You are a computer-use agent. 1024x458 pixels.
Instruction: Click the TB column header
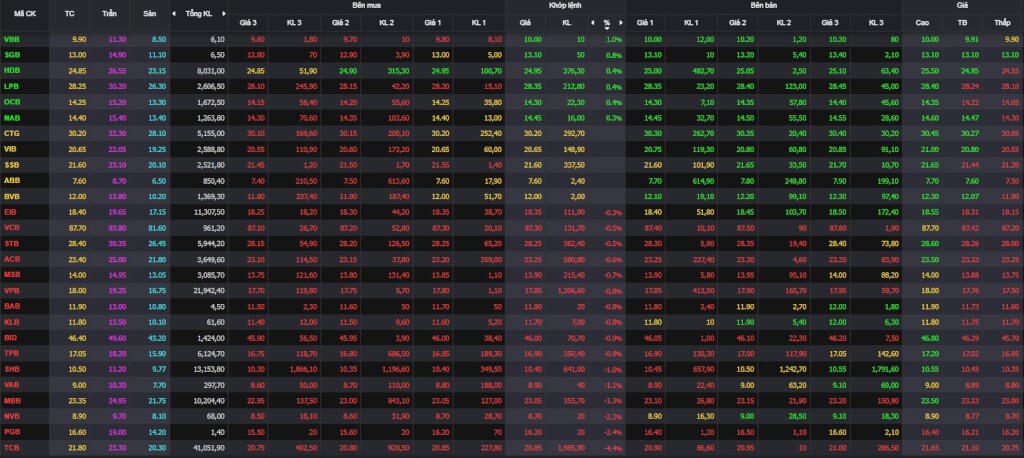[x=963, y=23]
